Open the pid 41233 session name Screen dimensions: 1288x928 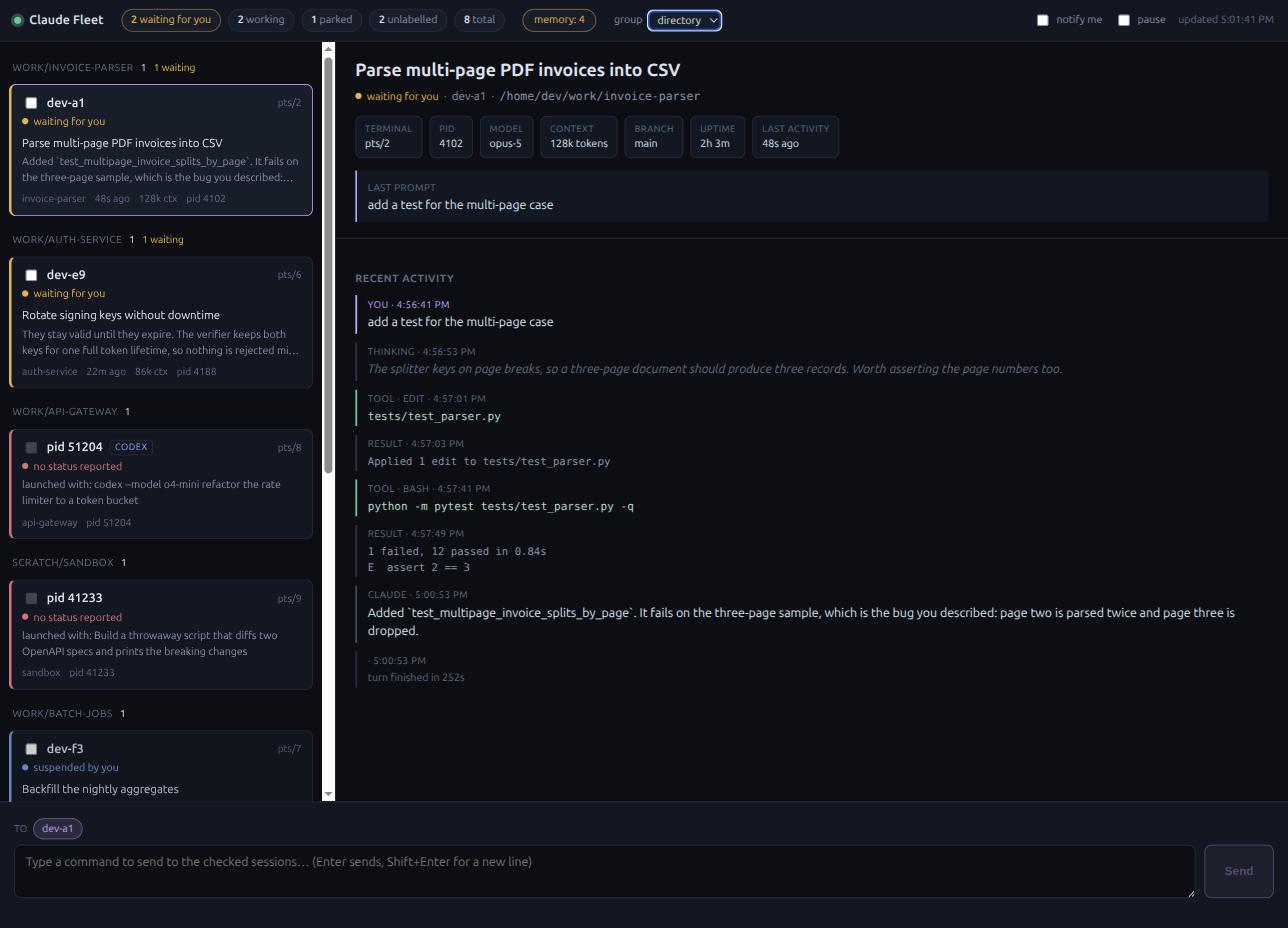74,598
